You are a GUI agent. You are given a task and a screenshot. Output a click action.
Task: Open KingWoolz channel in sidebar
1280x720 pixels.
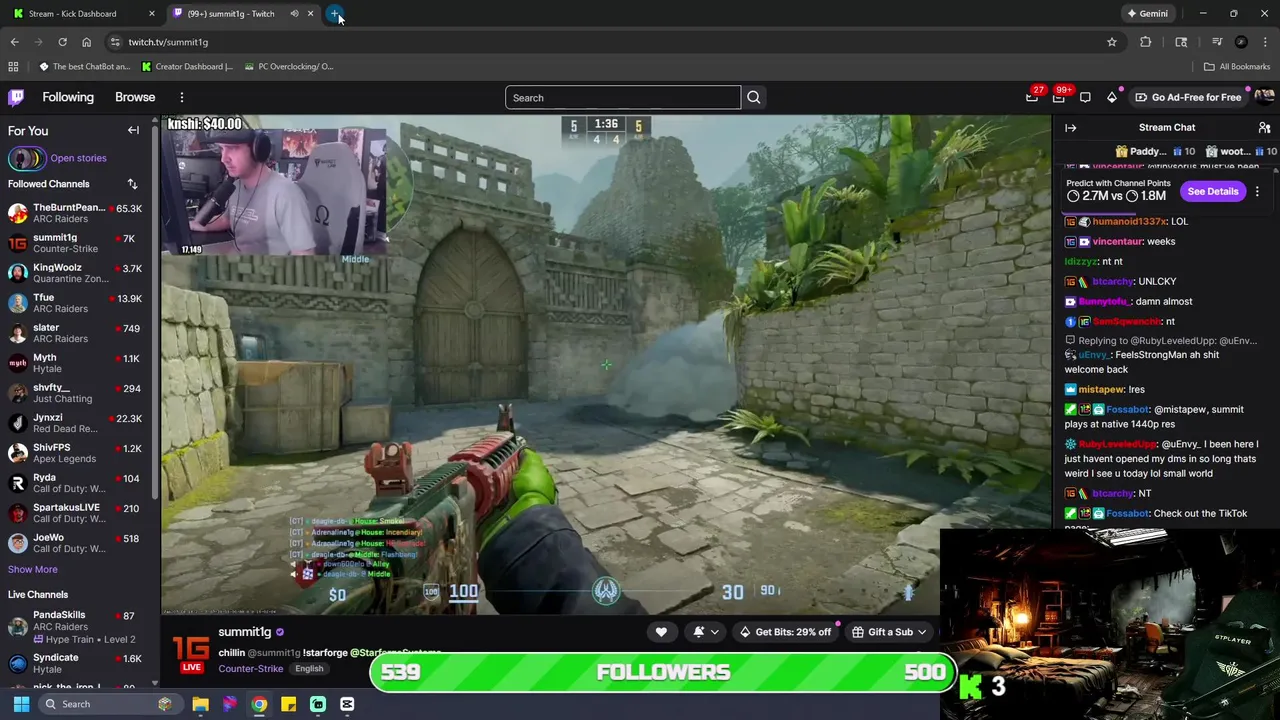click(76, 273)
